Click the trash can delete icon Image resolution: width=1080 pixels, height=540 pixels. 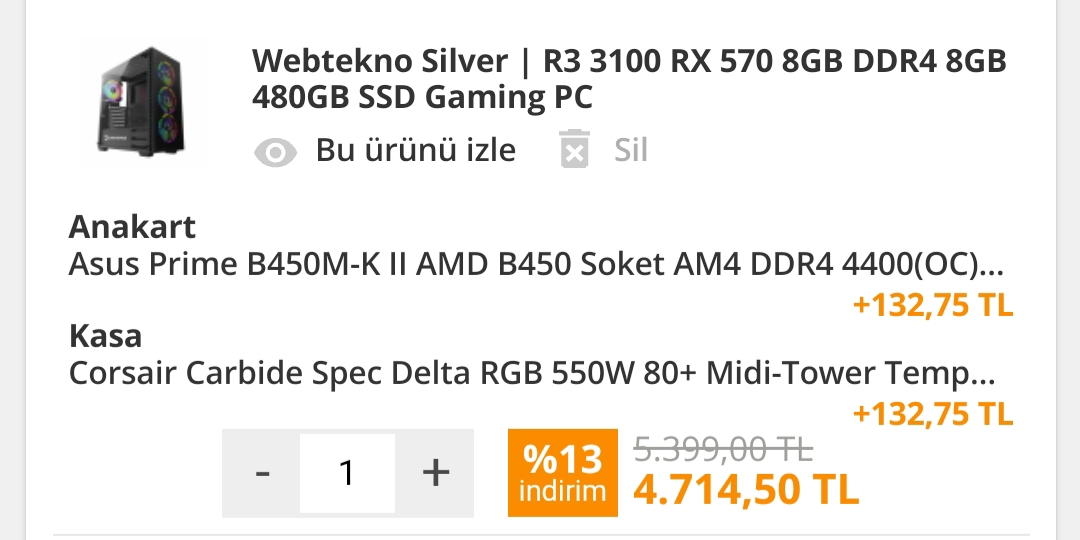(574, 150)
